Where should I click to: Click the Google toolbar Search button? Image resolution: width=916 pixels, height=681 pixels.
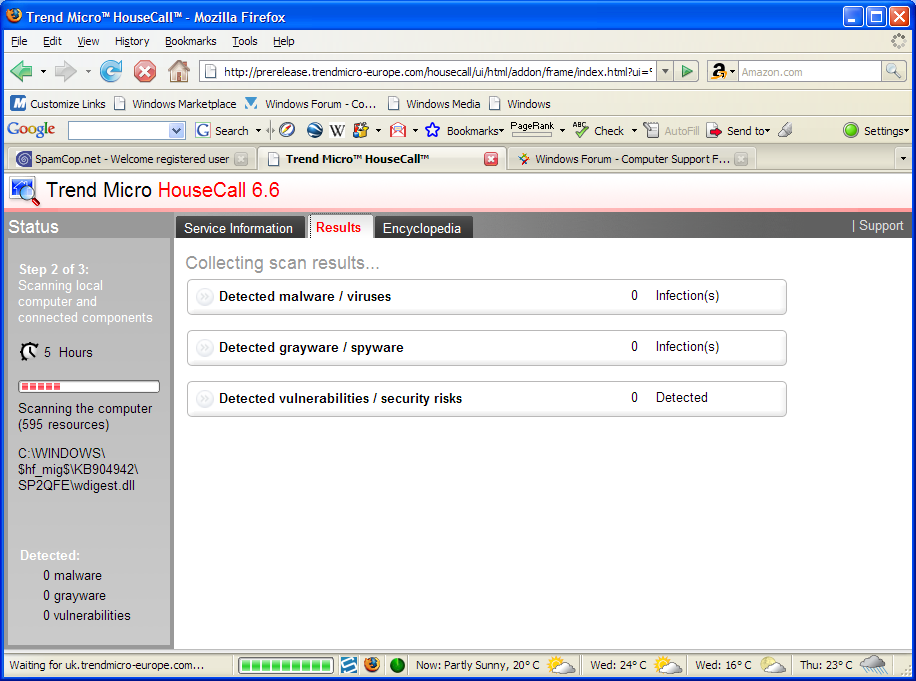[x=222, y=131]
